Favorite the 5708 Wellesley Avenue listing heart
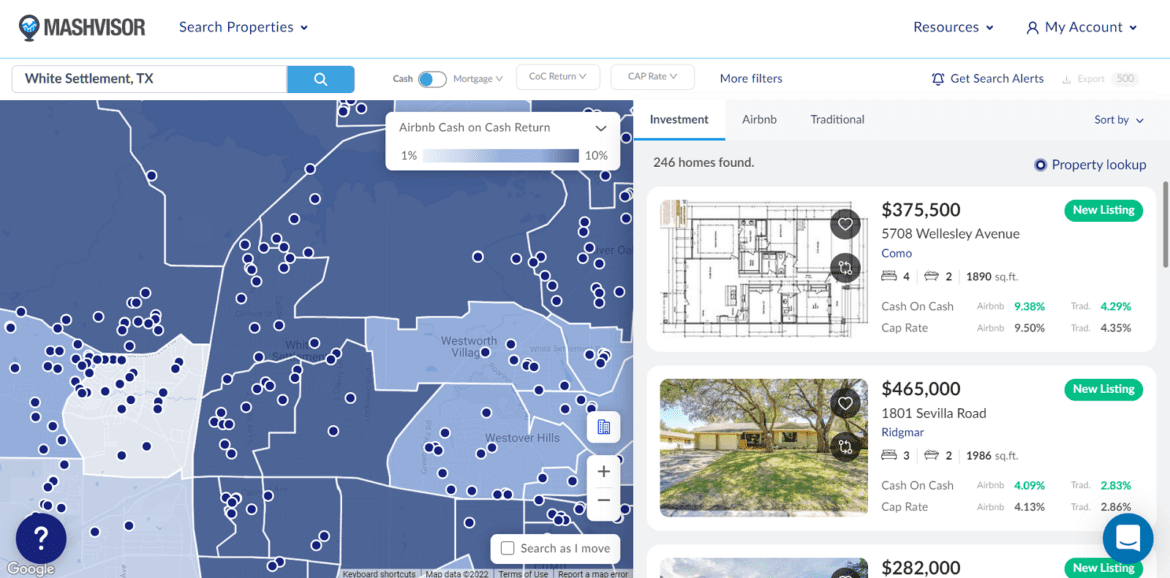The image size is (1170, 578). pyautogui.click(x=845, y=224)
